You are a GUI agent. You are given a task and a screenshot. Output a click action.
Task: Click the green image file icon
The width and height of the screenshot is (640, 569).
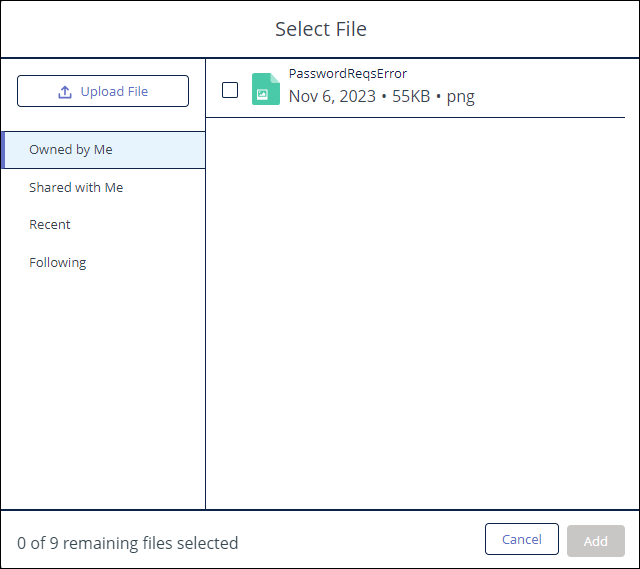(266, 89)
